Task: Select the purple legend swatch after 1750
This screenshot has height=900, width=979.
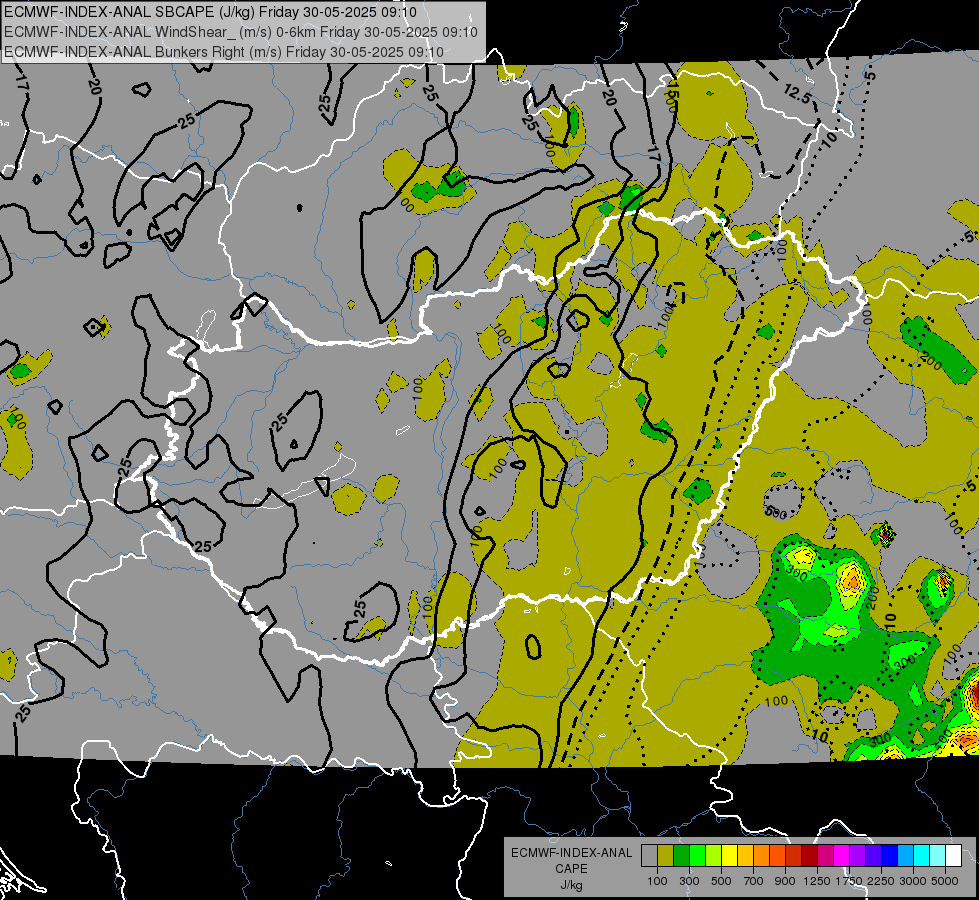Action: 858,855
